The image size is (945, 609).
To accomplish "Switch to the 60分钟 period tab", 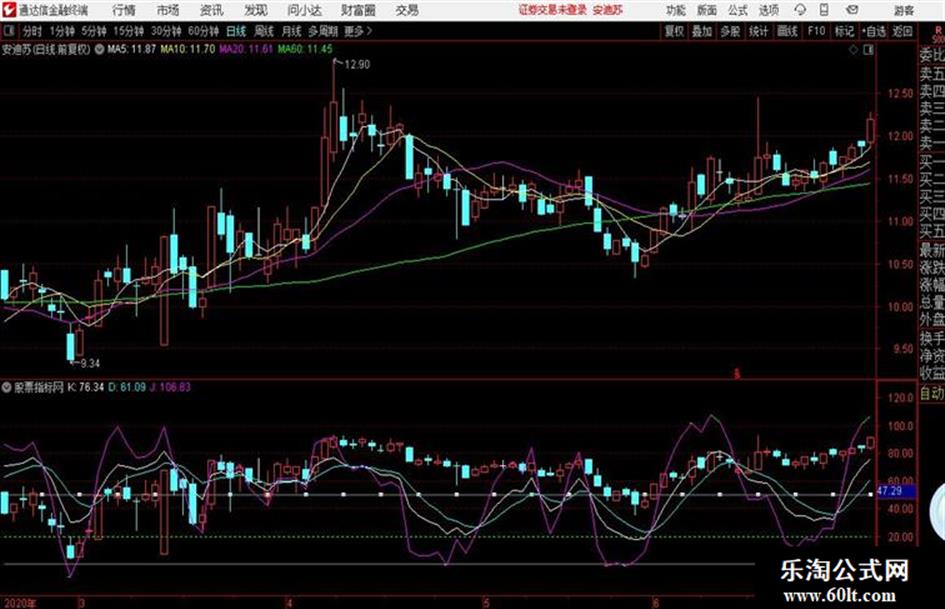I will click(203, 31).
